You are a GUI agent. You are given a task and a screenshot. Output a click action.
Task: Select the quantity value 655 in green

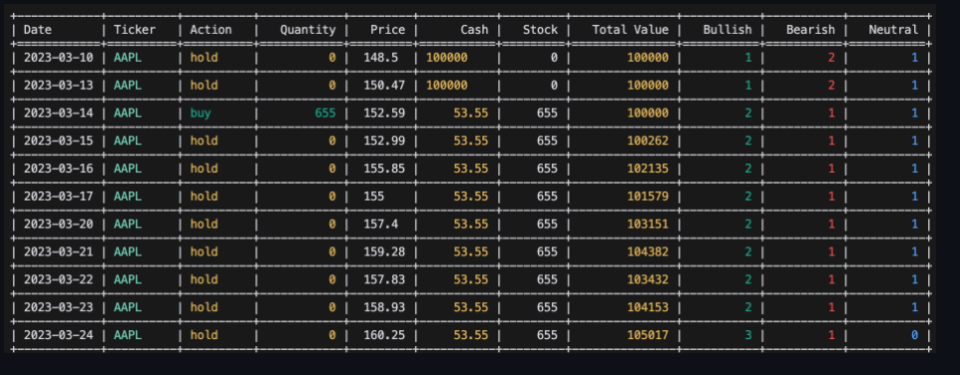(x=325, y=113)
